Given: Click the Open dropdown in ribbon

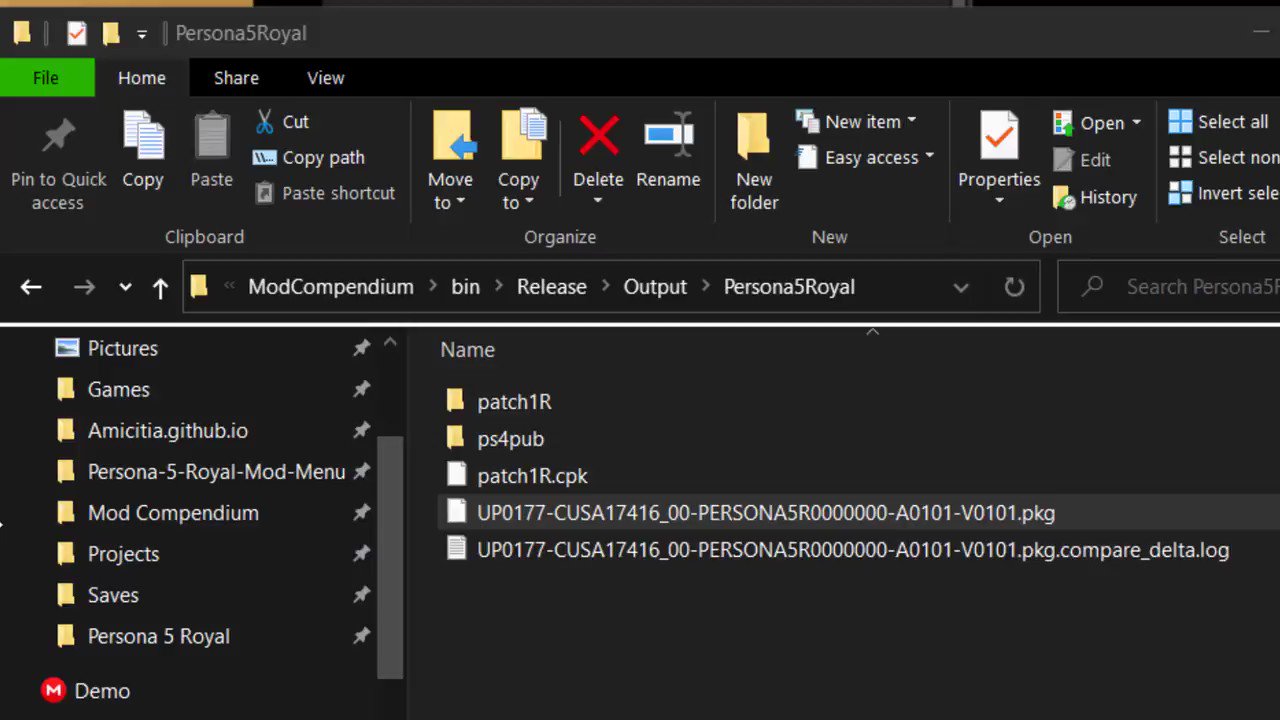Looking at the screenshot, I should click(x=1097, y=123).
